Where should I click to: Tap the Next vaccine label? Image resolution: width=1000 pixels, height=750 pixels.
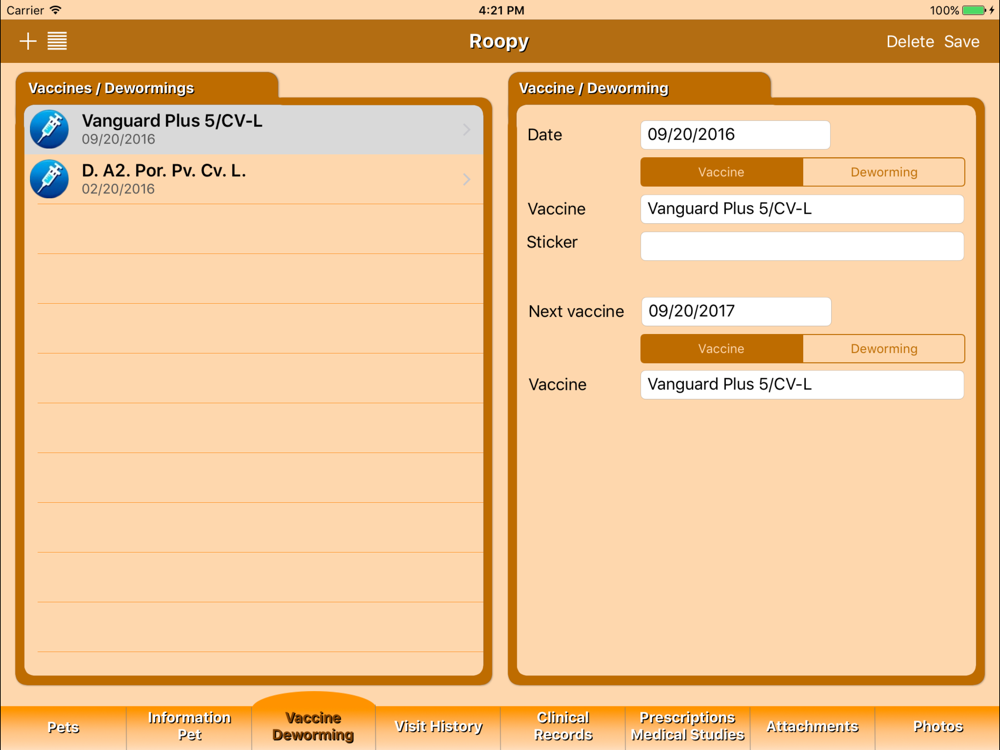[576, 311]
